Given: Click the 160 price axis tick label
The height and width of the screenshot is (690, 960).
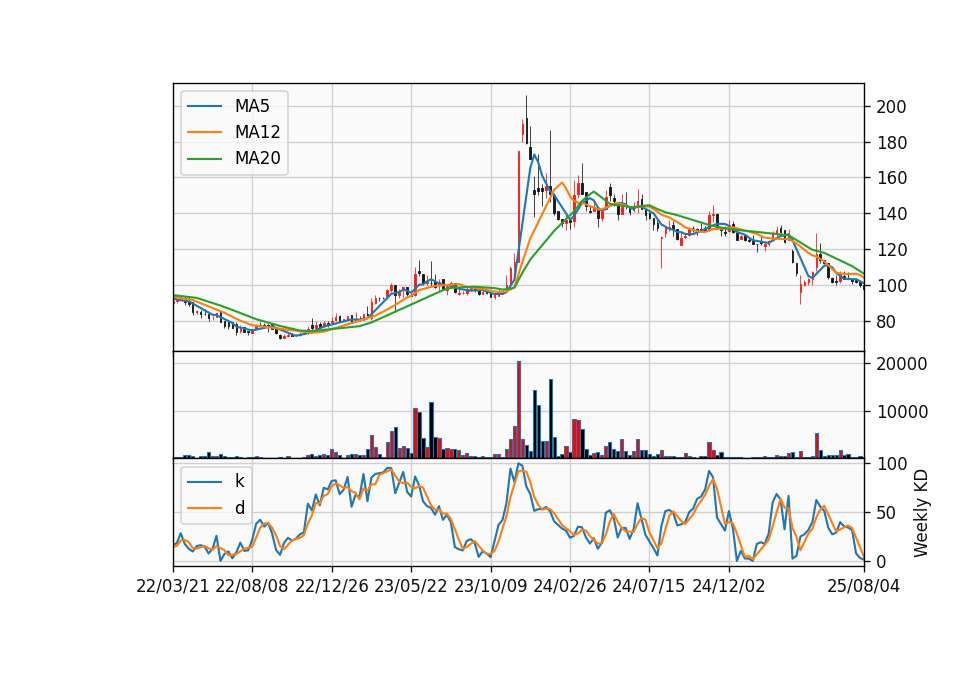Looking at the screenshot, I should coord(891,178).
